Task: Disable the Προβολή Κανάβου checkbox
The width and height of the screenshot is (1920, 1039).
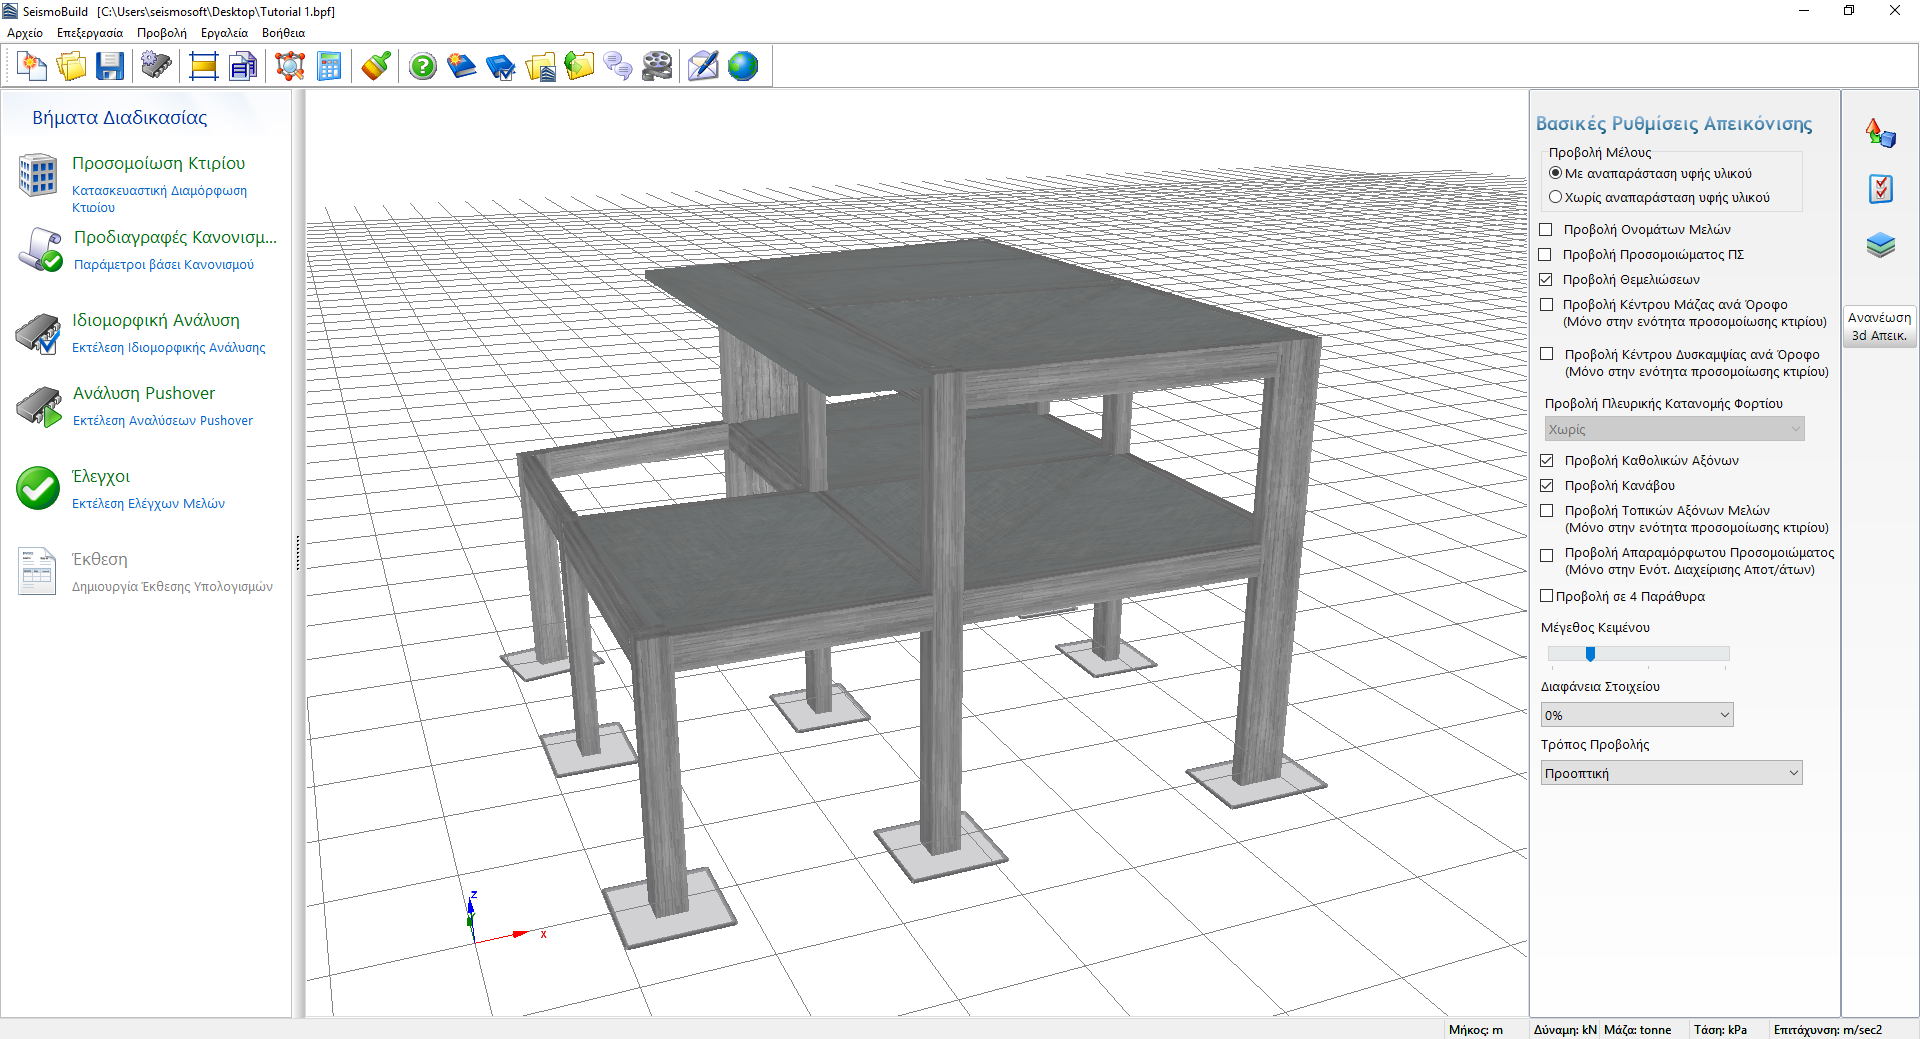Action: coord(1547,486)
